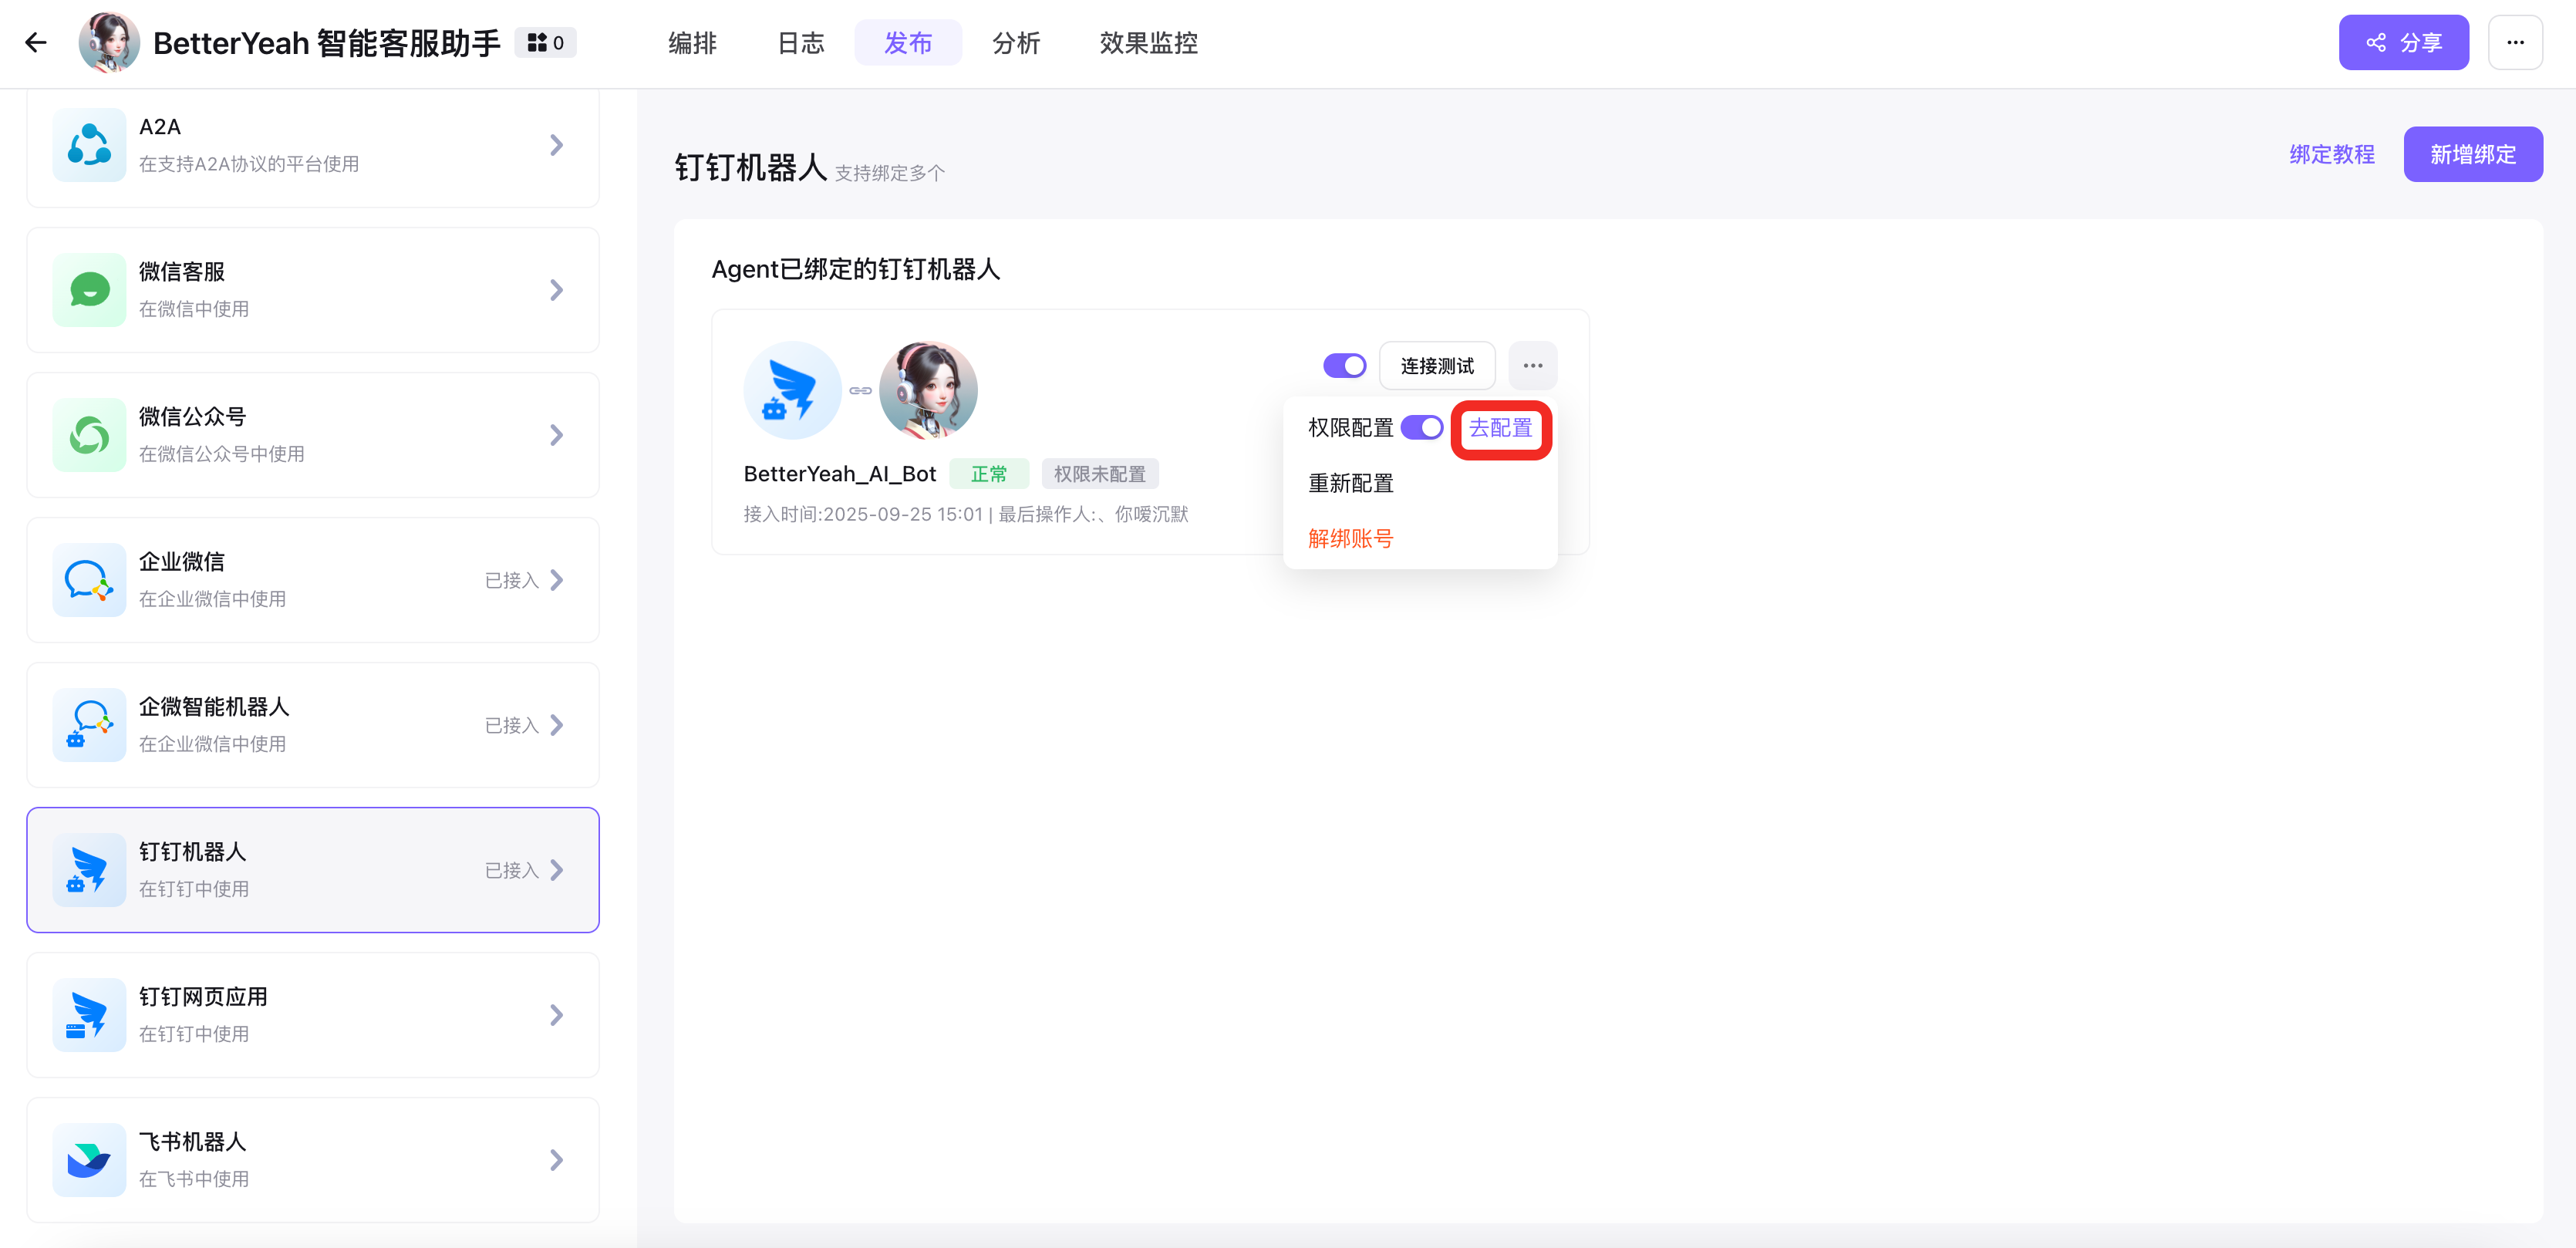Viewport: 2576px width, 1248px height.
Task: Click the WeChat official account icon
Action: (89, 435)
